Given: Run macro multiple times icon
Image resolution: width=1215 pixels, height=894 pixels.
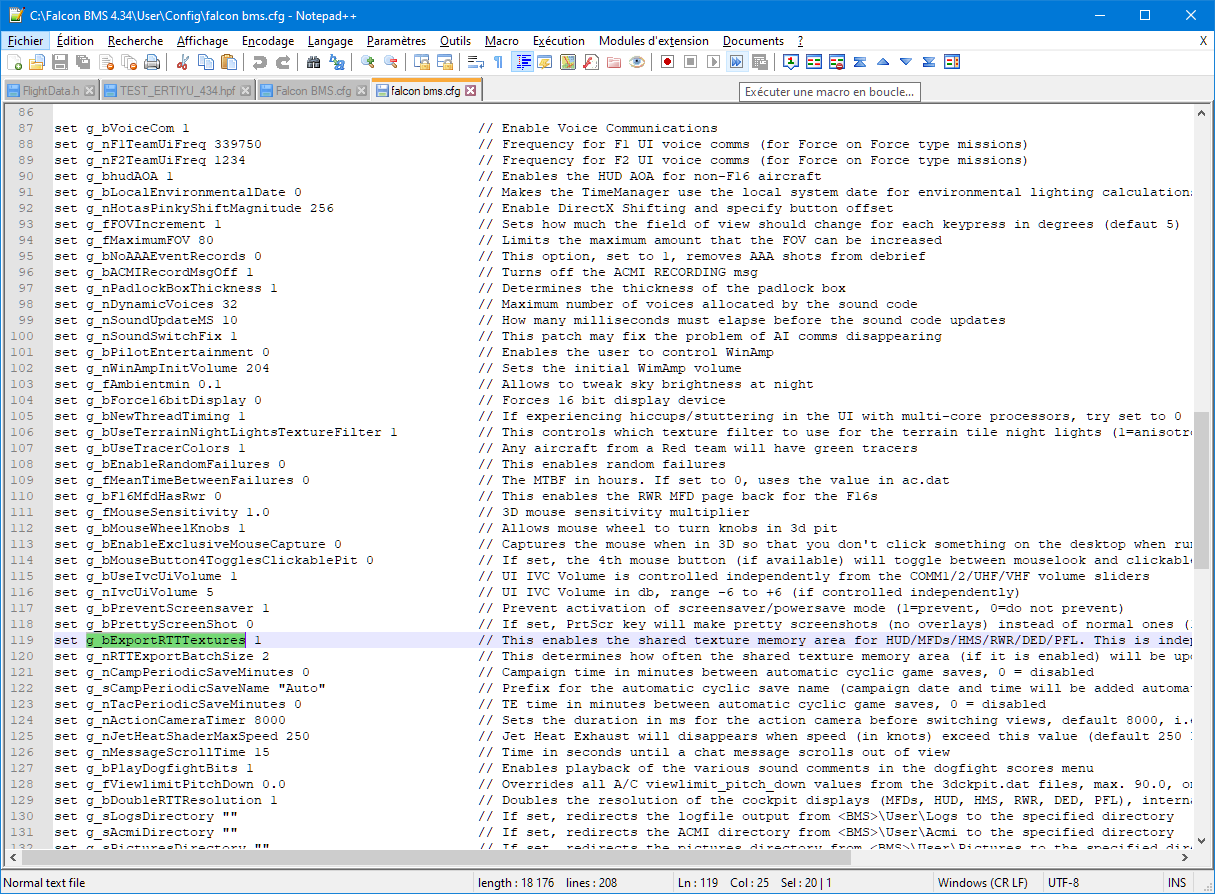Looking at the screenshot, I should (737, 62).
